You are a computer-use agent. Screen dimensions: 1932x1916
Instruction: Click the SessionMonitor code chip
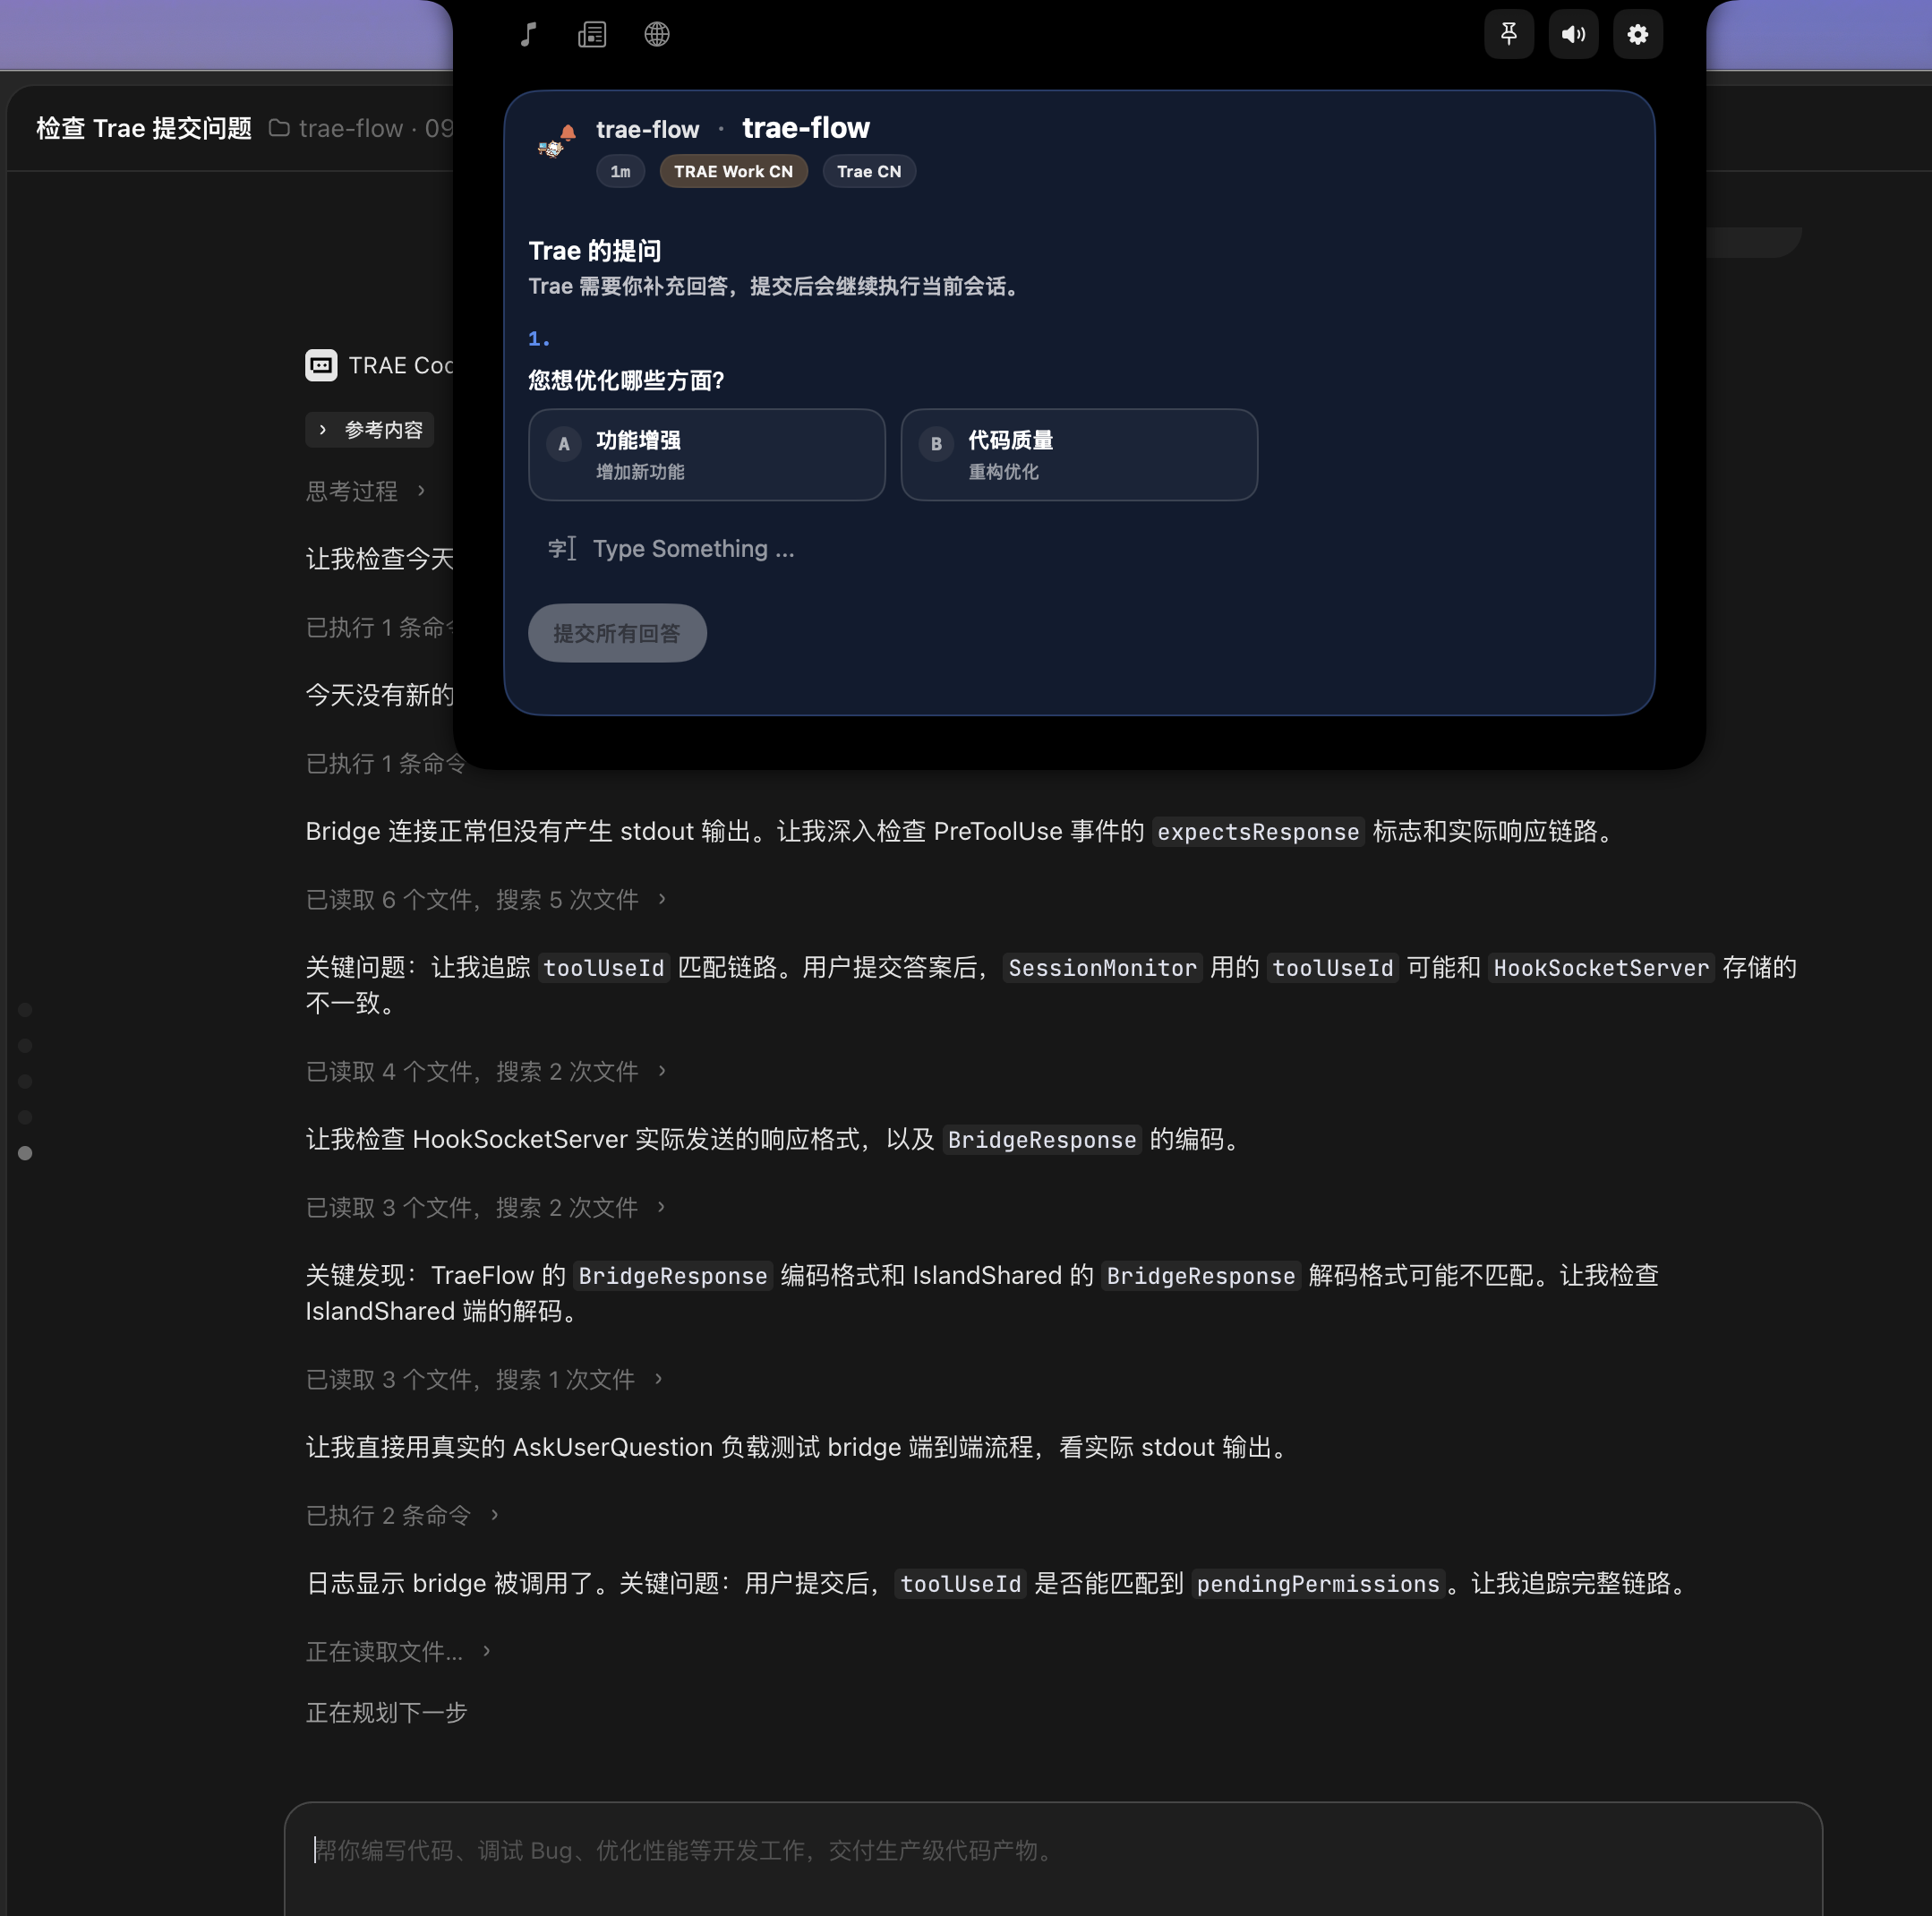click(1102, 968)
